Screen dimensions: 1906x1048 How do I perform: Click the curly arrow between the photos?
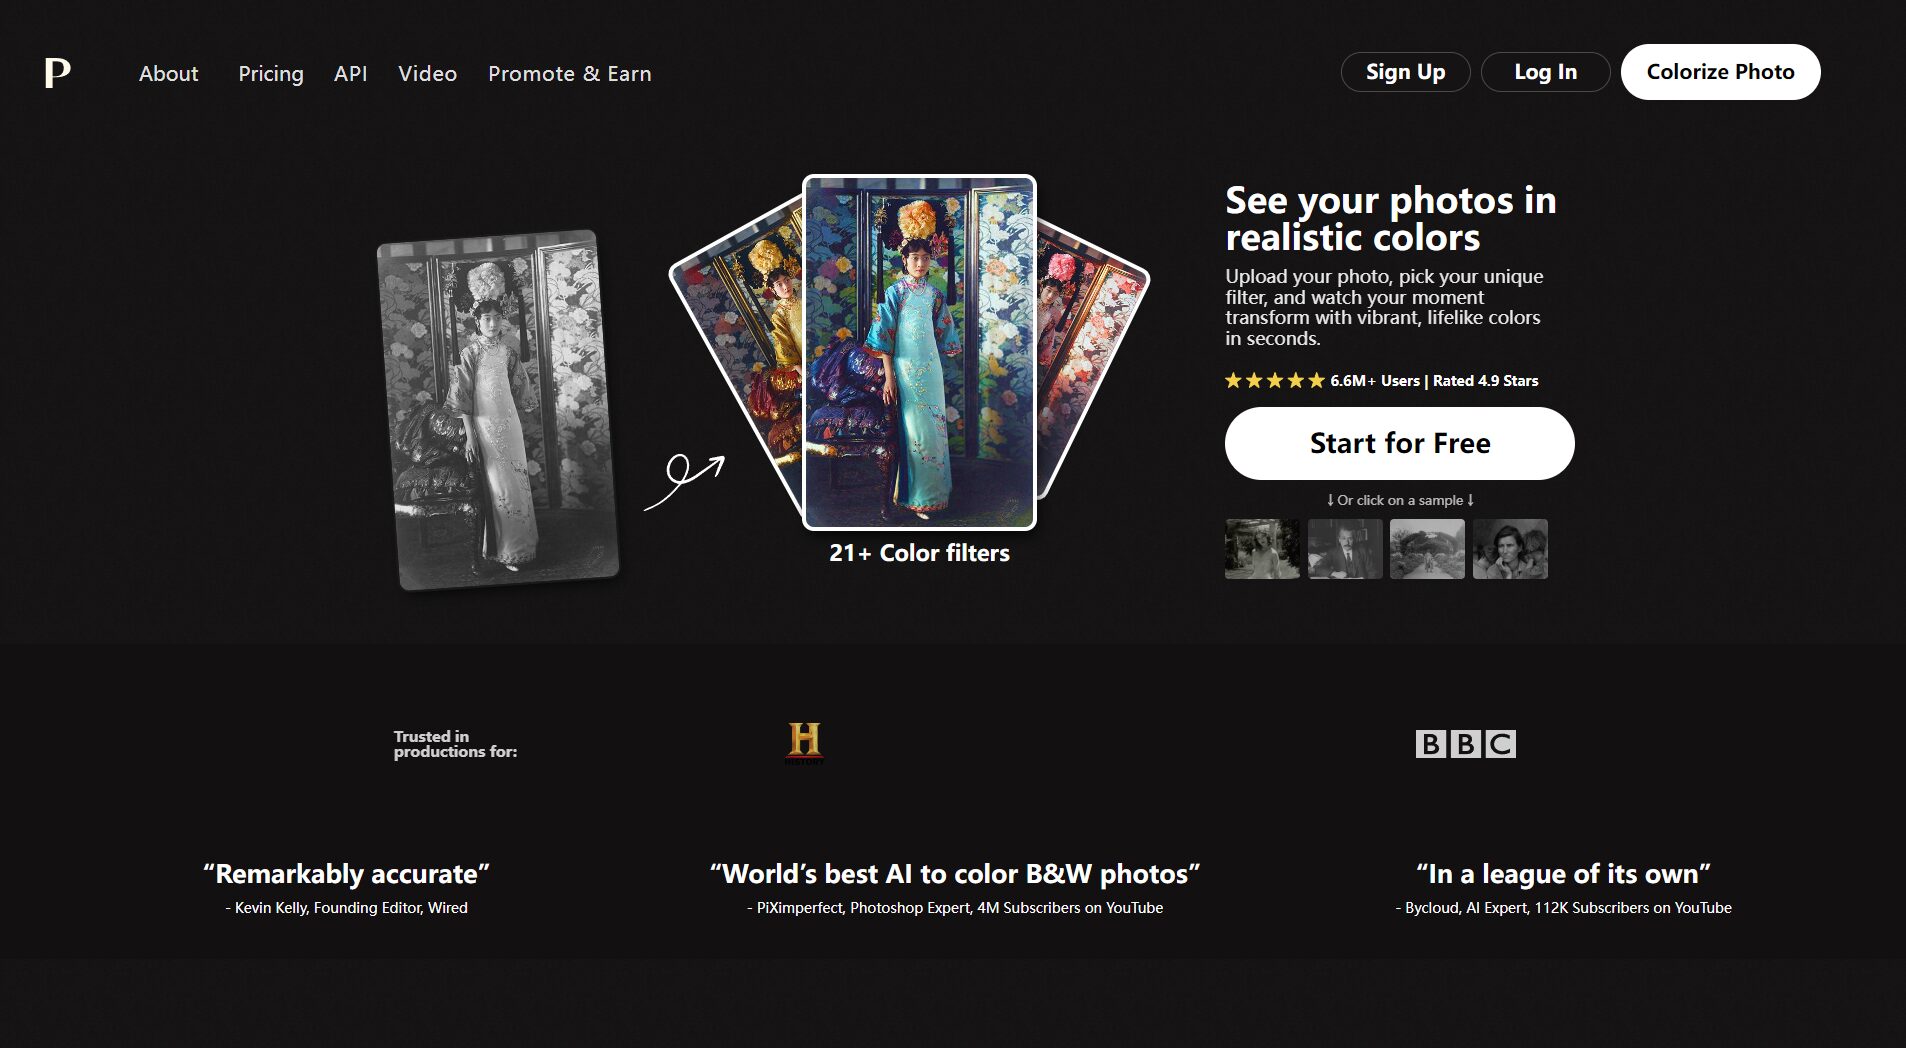point(684,481)
